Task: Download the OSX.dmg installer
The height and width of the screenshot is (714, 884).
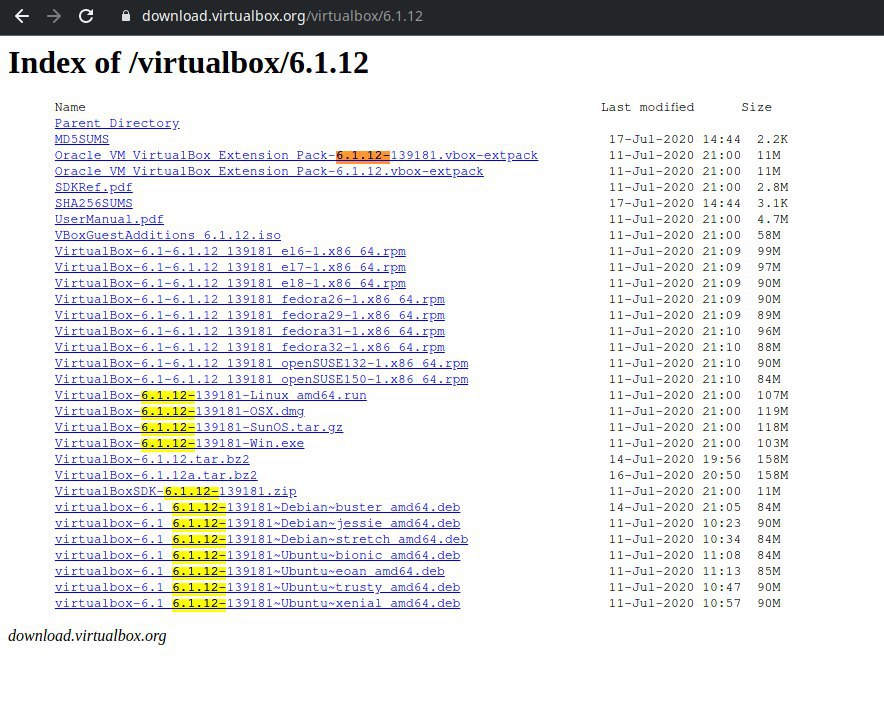Action: click(x=179, y=411)
